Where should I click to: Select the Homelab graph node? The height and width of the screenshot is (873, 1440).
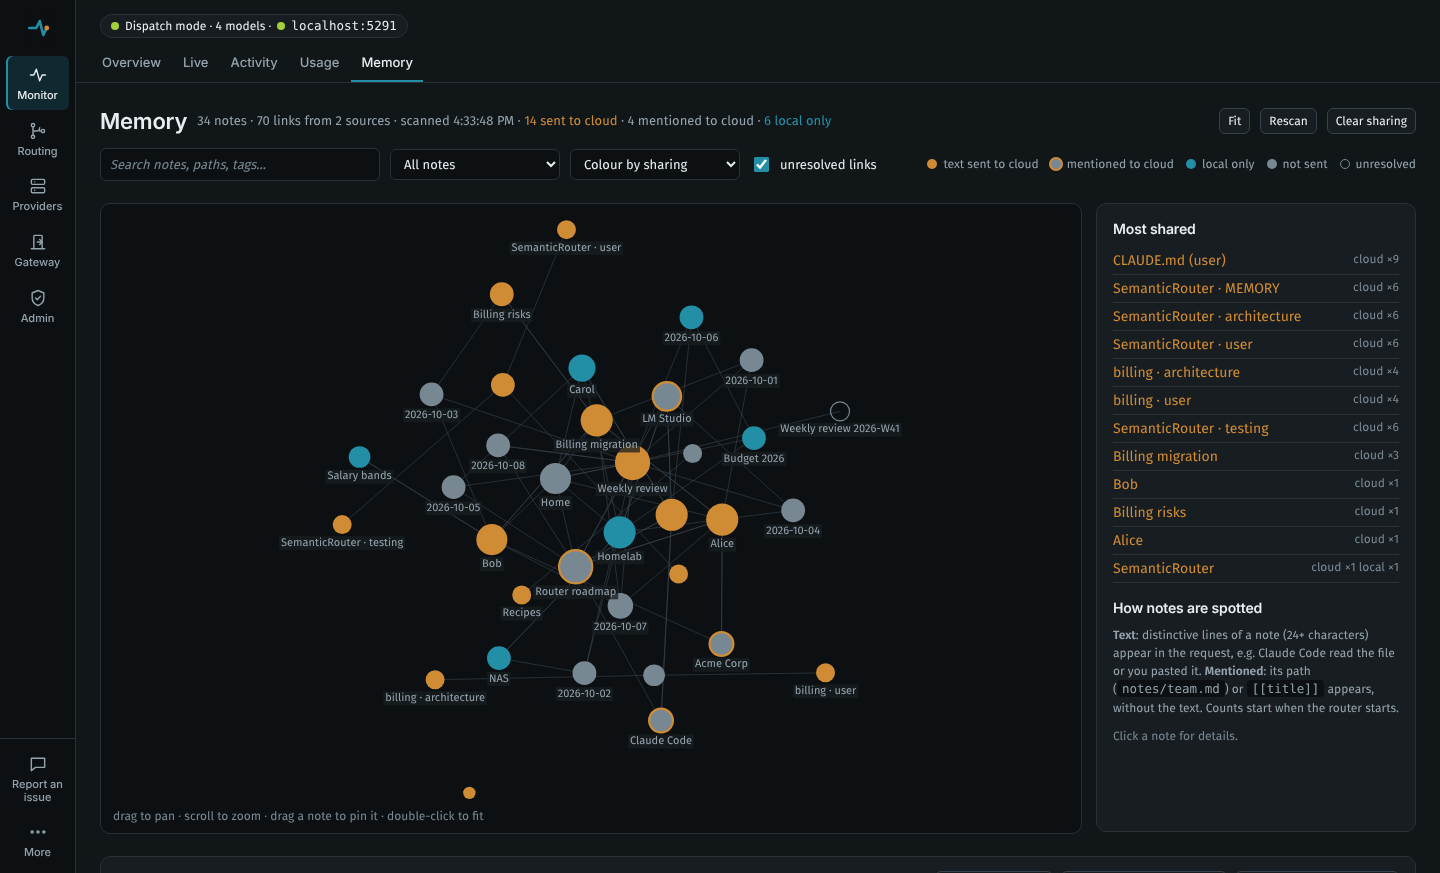[619, 532]
